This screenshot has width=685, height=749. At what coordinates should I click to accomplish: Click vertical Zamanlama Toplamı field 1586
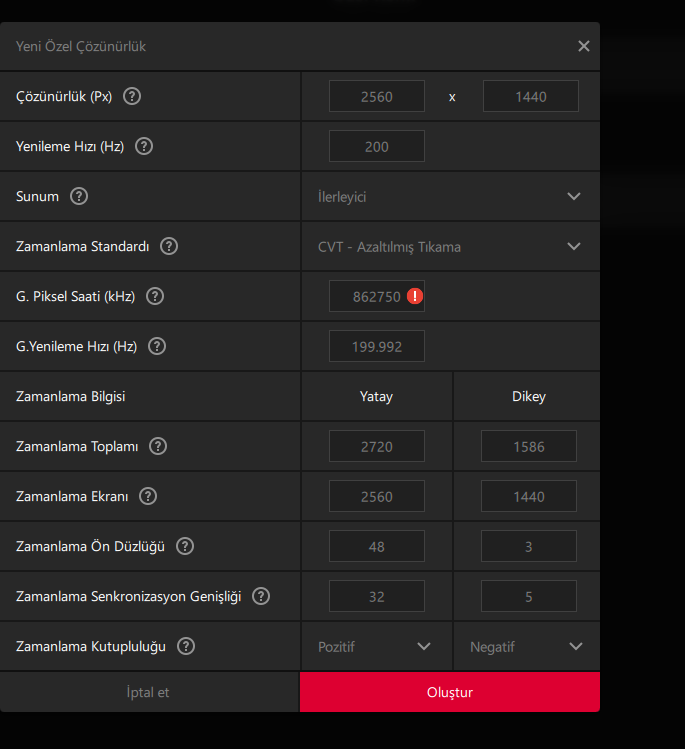click(529, 446)
